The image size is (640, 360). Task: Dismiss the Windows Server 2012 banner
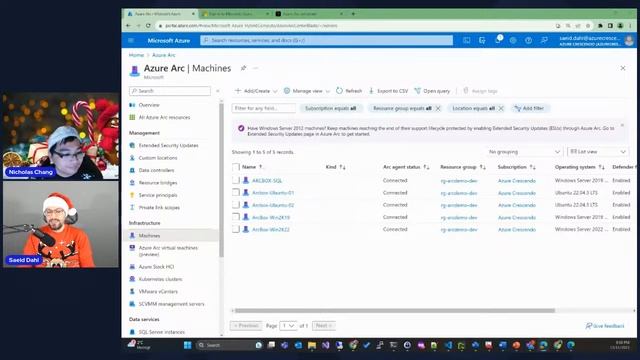622,125
